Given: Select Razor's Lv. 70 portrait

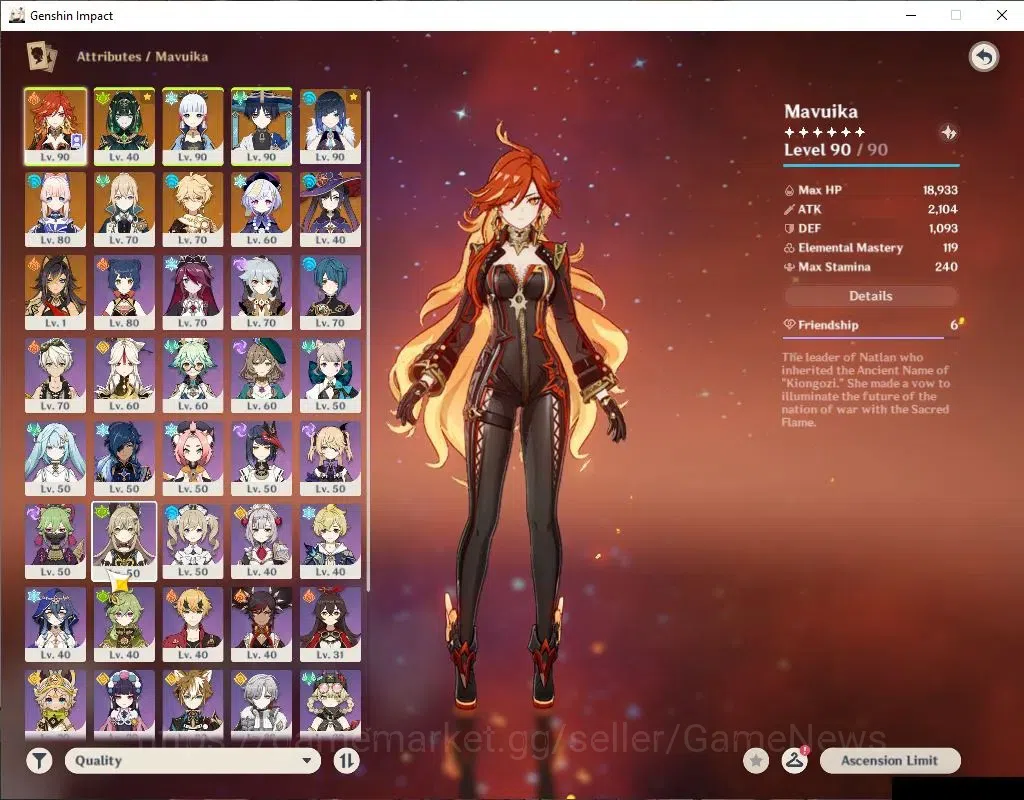Looking at the screenshot, I should [x=261, y=292].
